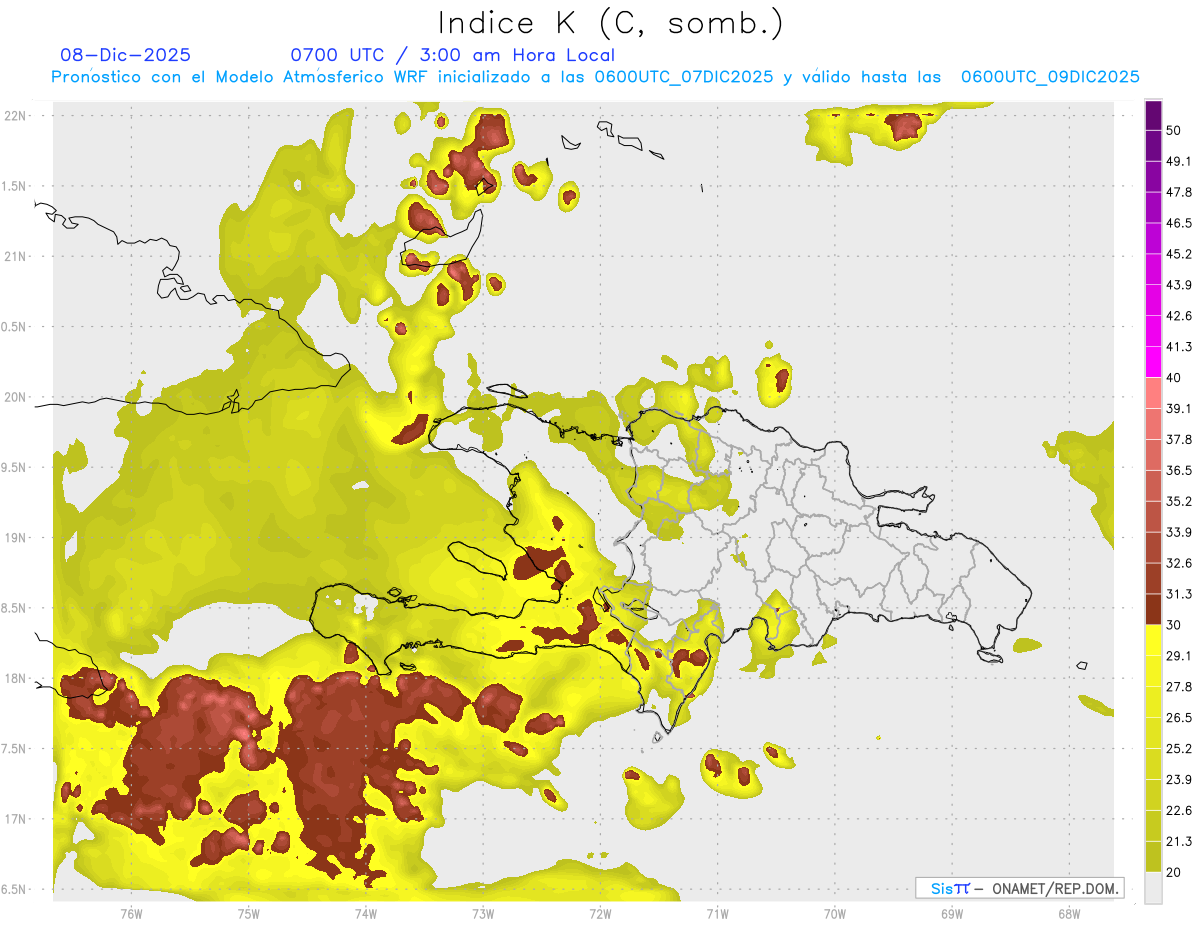Click the "21.3" color scale value

(1179, 841)
